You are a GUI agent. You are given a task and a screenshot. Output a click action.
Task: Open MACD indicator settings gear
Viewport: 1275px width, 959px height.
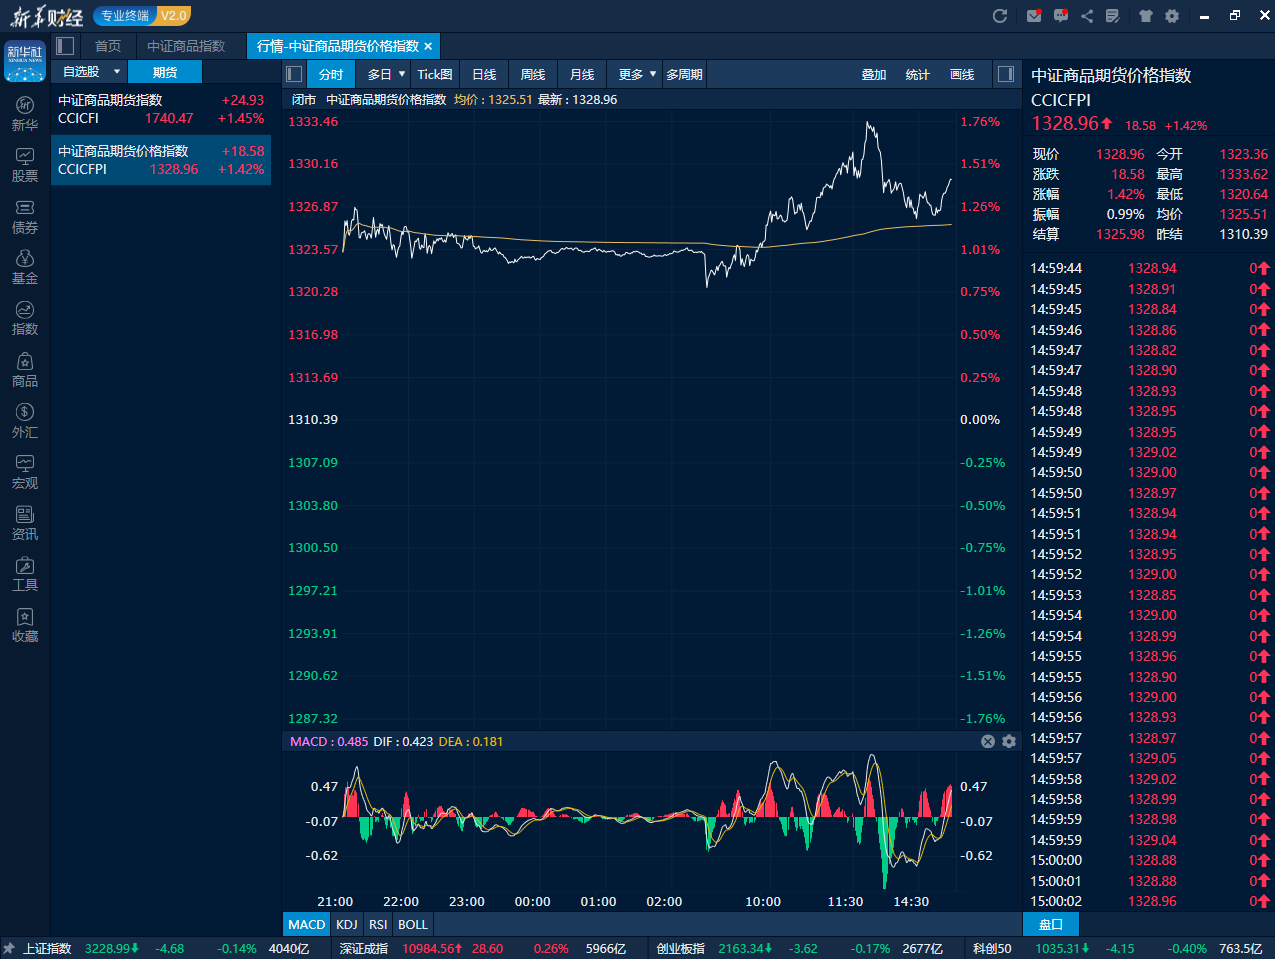click(x=1009, y=741)
